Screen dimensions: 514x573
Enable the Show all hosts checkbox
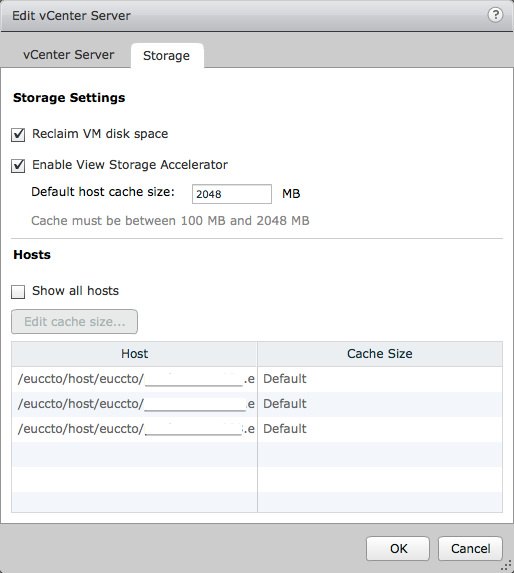click(18, 292)
